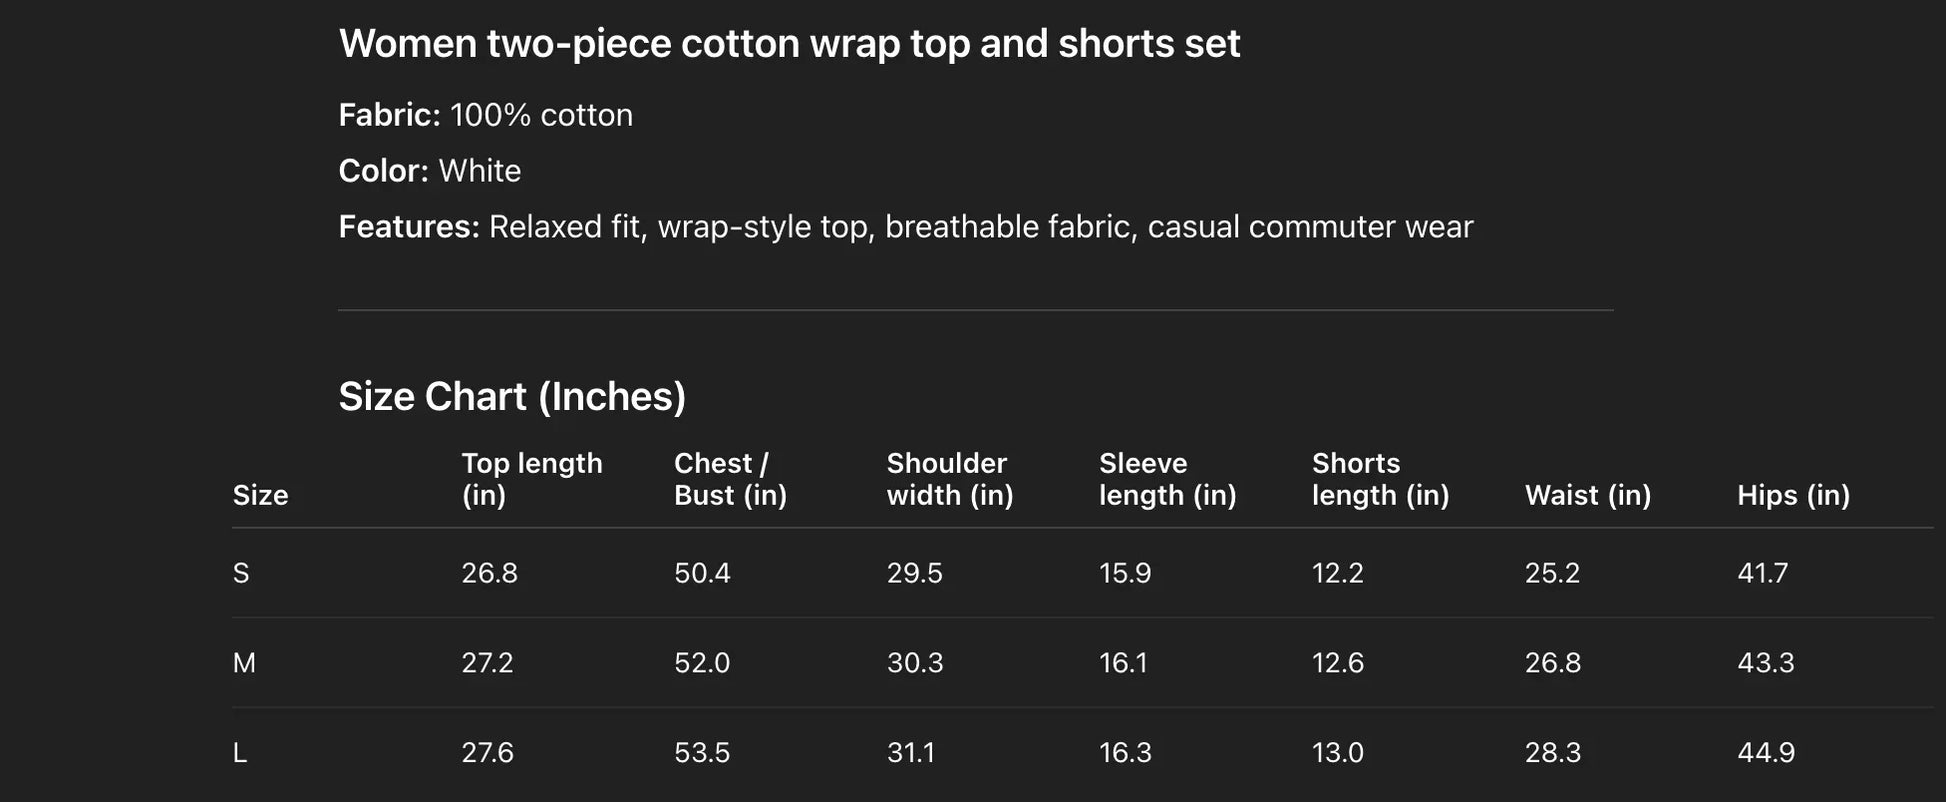
Task: Click the Waist column header
Action: (1587, 495)
